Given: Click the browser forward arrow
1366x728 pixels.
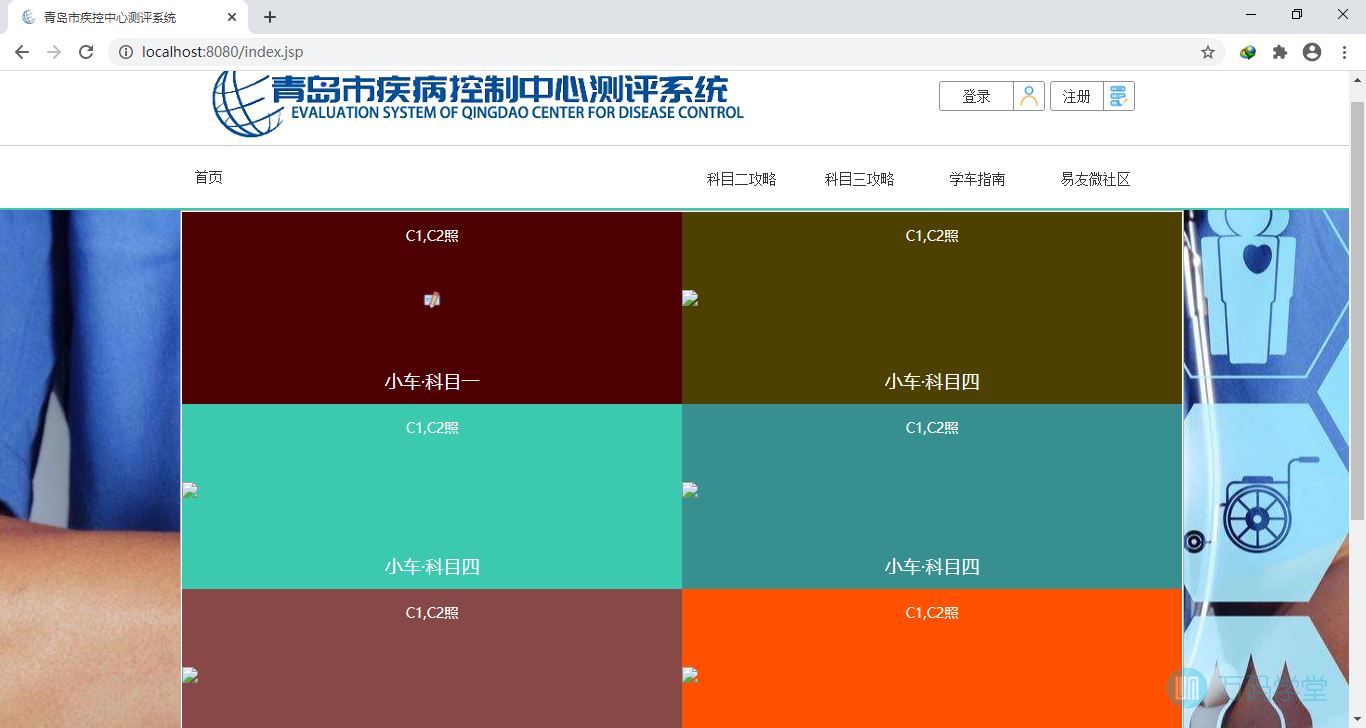Looking at the screenshot, I should point(54,52).
